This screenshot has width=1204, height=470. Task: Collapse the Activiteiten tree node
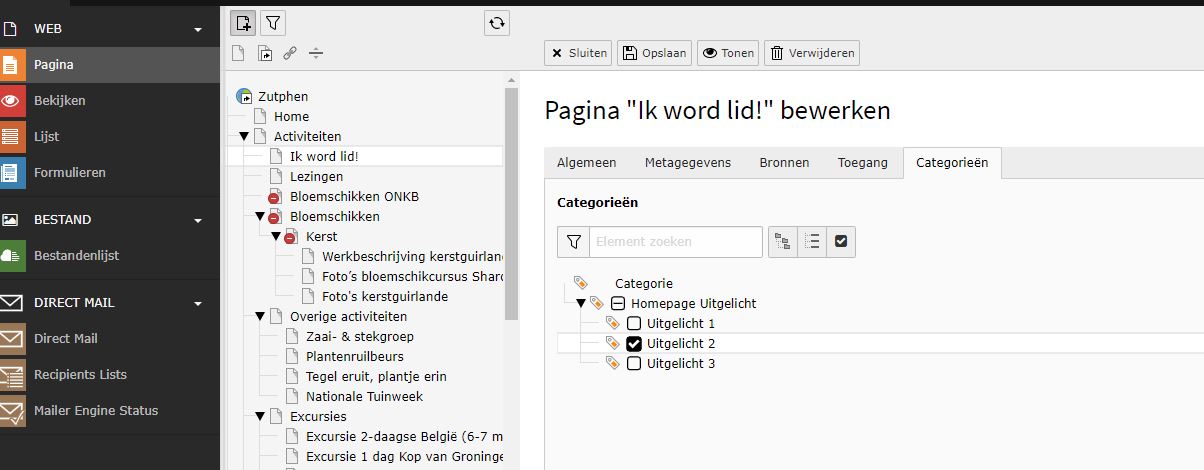point(243,137)
